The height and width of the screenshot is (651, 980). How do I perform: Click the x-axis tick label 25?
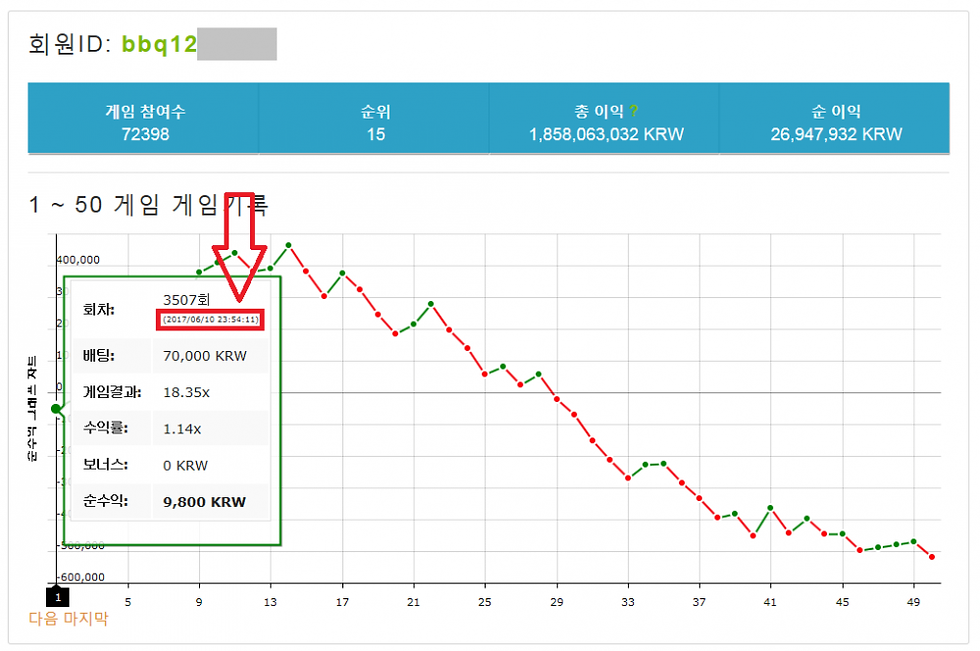(x=485, y=602)
